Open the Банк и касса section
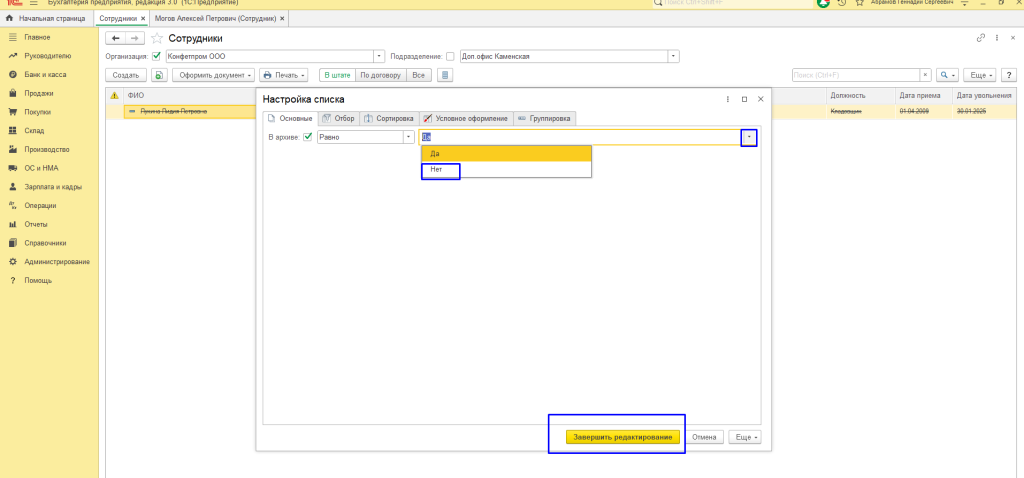Image resolution: width=1024 pixels, height=478 pixels. tap(44, 75)
